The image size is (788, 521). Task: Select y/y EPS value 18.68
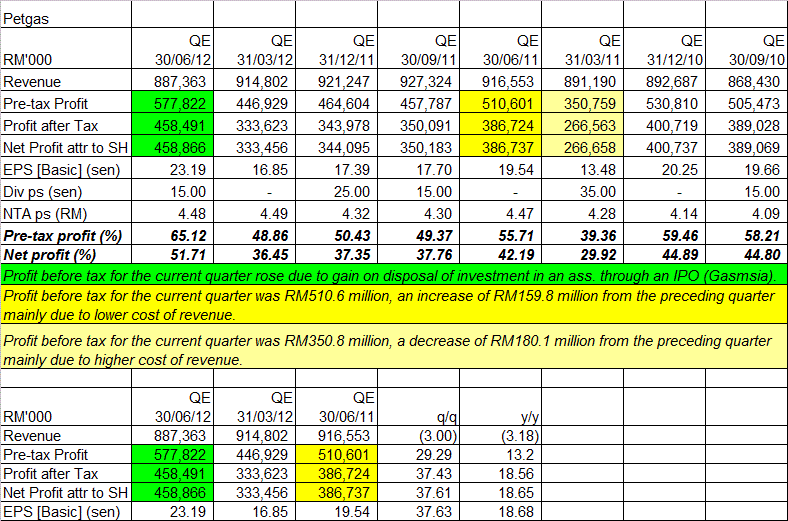coord(501,511)
